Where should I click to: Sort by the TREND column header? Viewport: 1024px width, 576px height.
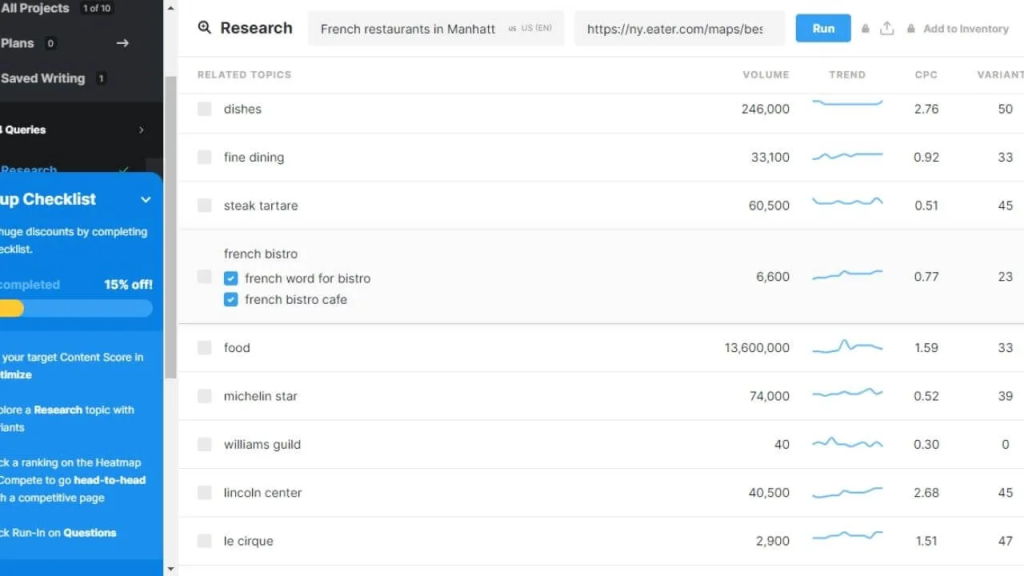847,74
